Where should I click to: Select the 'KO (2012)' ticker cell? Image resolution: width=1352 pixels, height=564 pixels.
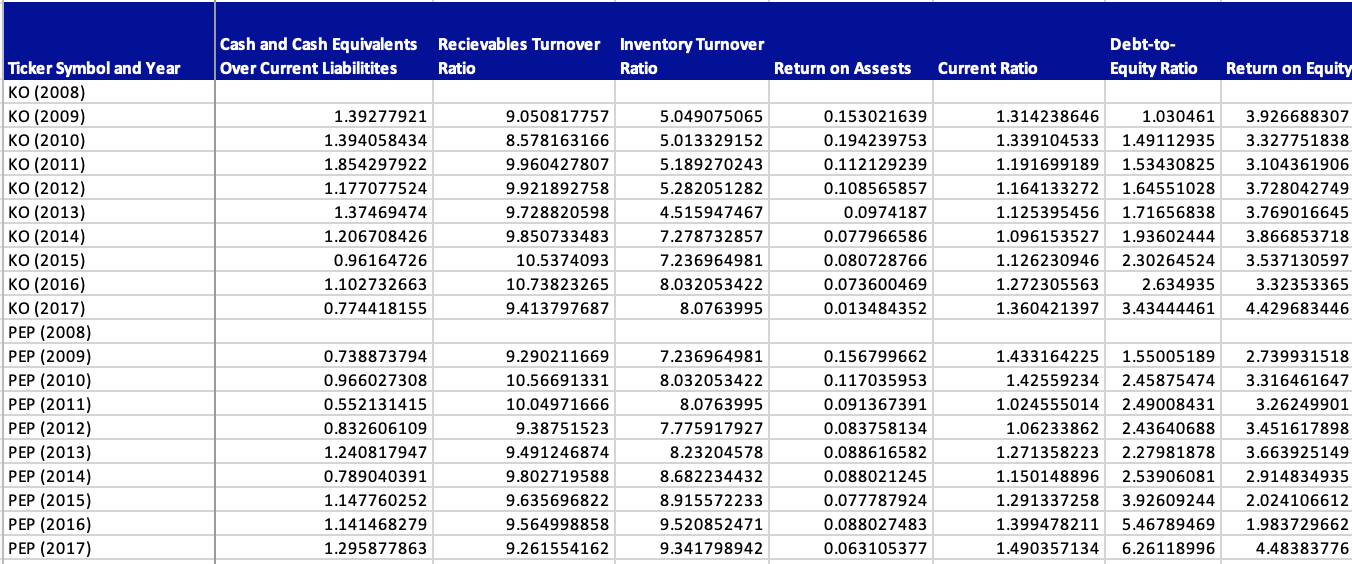[107, 188]
